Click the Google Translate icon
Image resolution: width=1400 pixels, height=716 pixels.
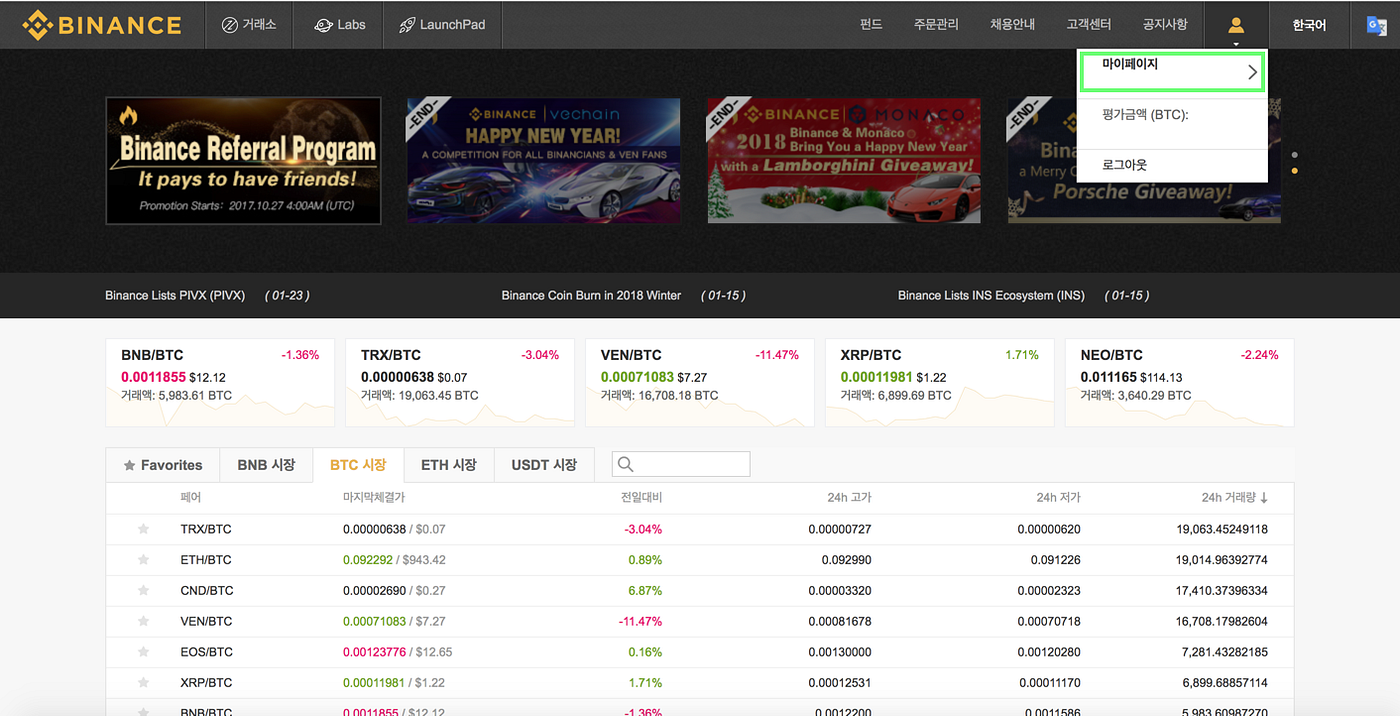tap(1377, 25)
